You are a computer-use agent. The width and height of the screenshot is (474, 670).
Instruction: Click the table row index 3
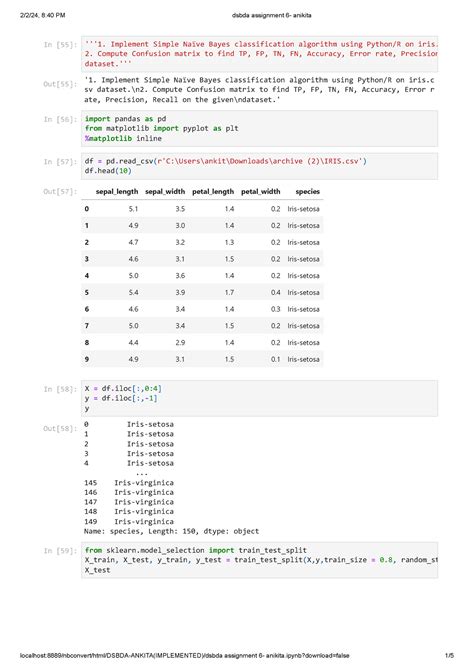87,259
